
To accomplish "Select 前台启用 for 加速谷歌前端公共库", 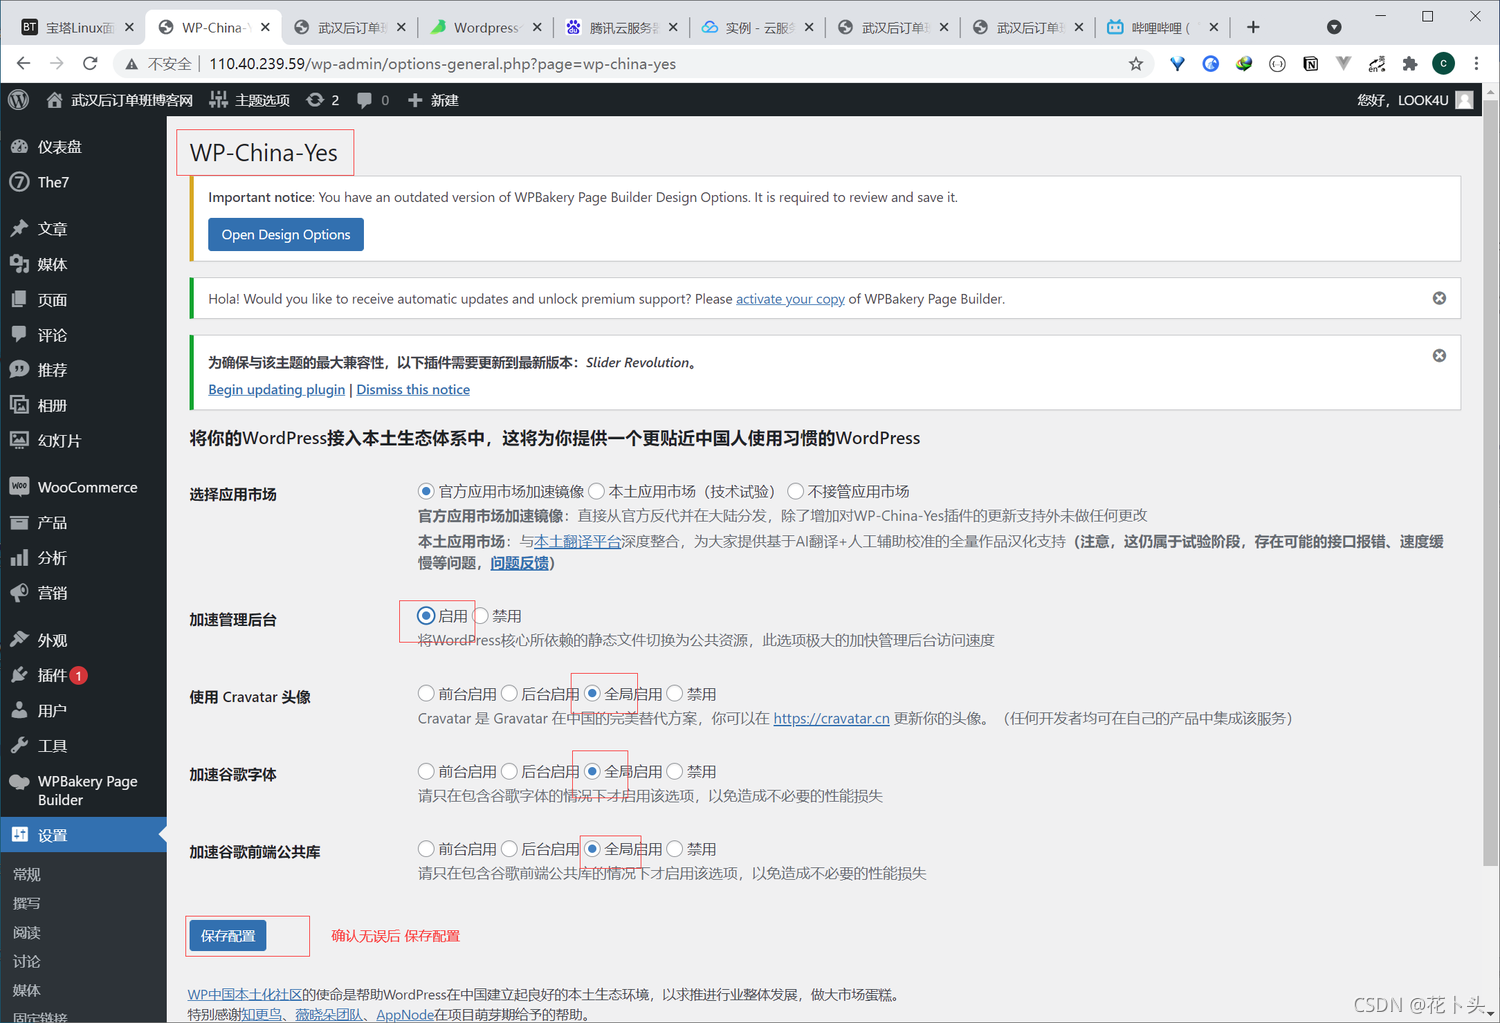I will click(x=426, y=849).
